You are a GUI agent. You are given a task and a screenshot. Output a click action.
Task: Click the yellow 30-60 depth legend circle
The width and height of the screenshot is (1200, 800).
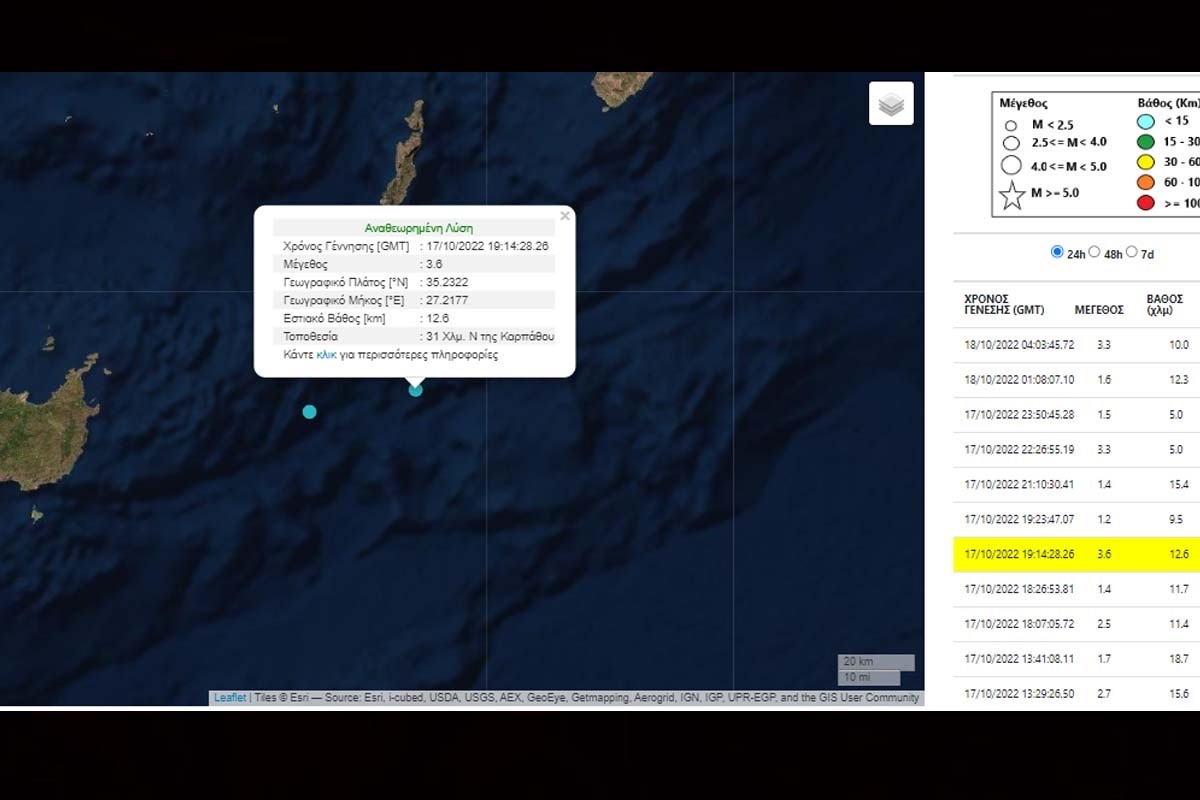pyautogui.click(x=1147, y=163)
